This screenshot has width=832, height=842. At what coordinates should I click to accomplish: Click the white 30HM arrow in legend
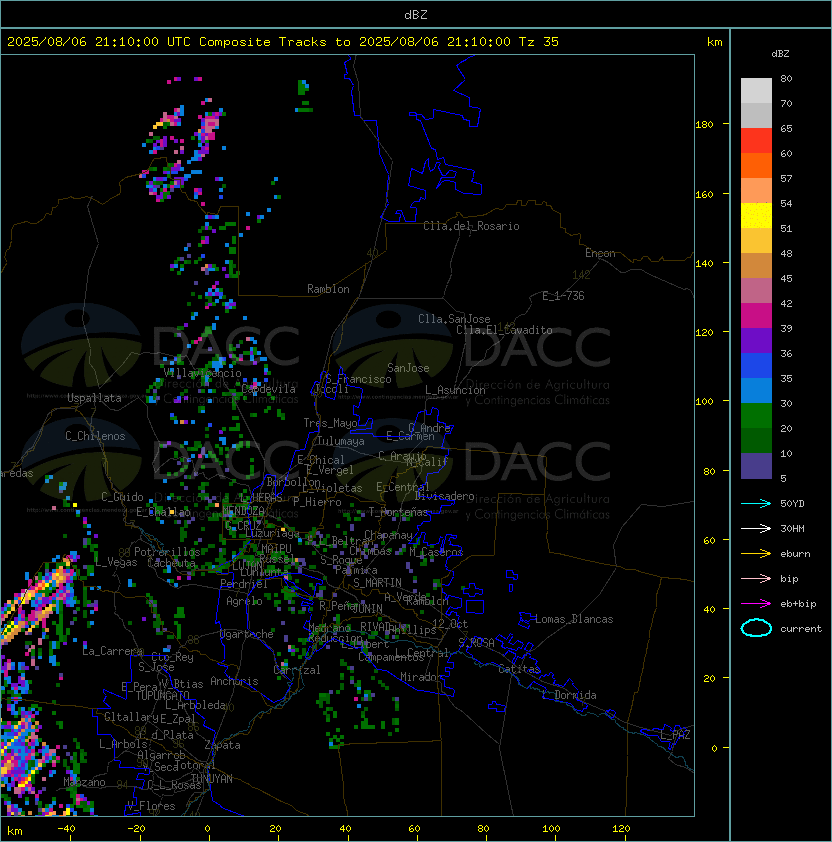tap(756, 529)
